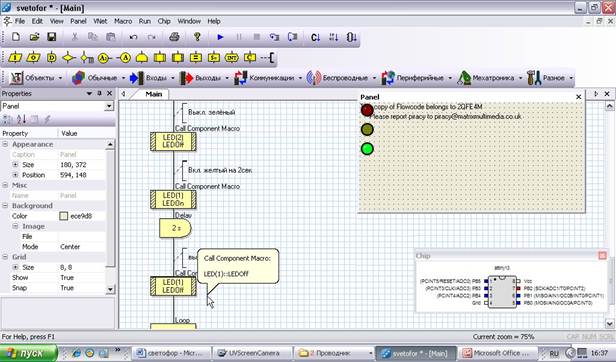Image resolution: width=616 pixels, height=362 pixels.
Task: Compile flowchart to C code
Action: 315,37
